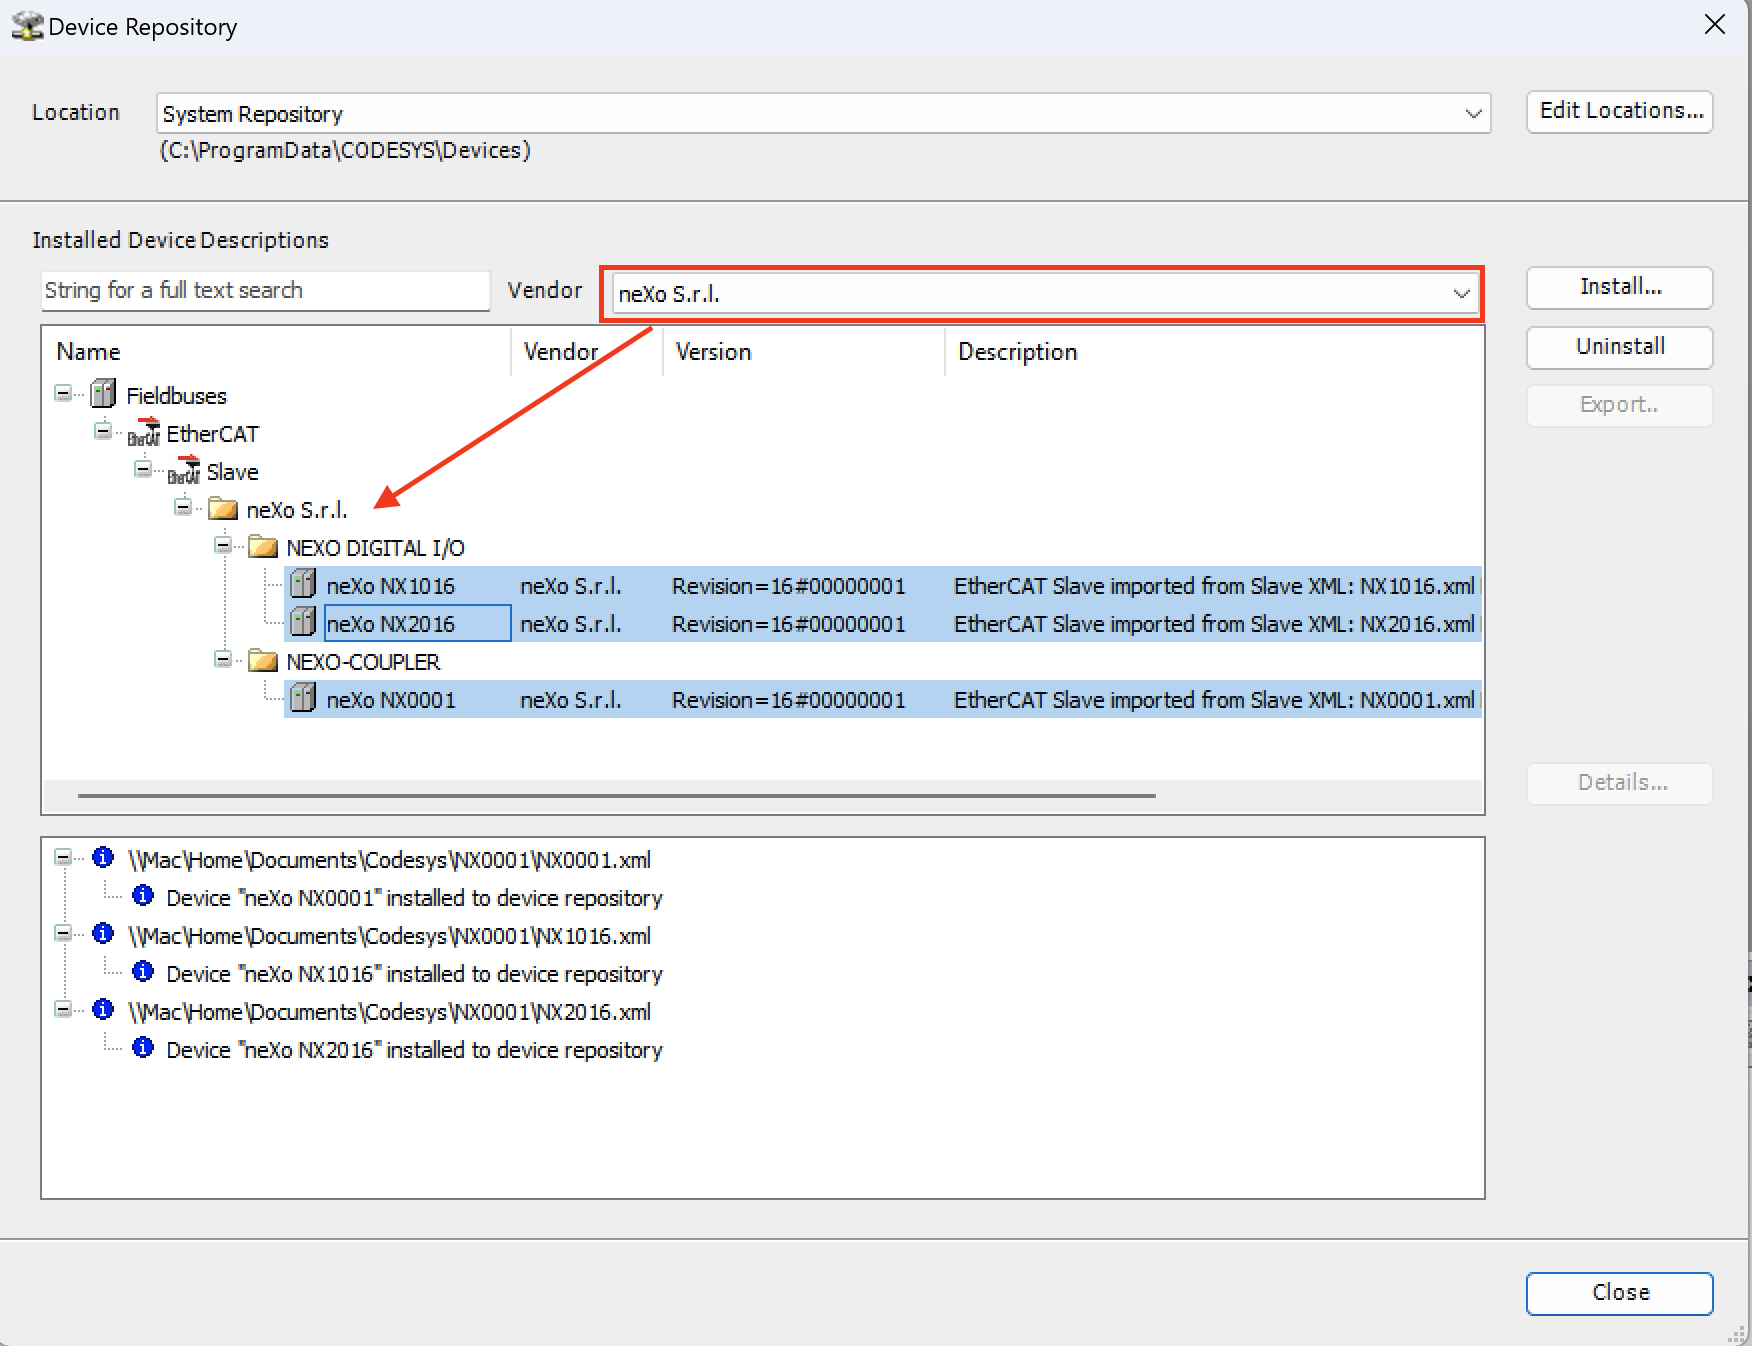
Task: Sort by the Version column header
Action: coord(804,352)
